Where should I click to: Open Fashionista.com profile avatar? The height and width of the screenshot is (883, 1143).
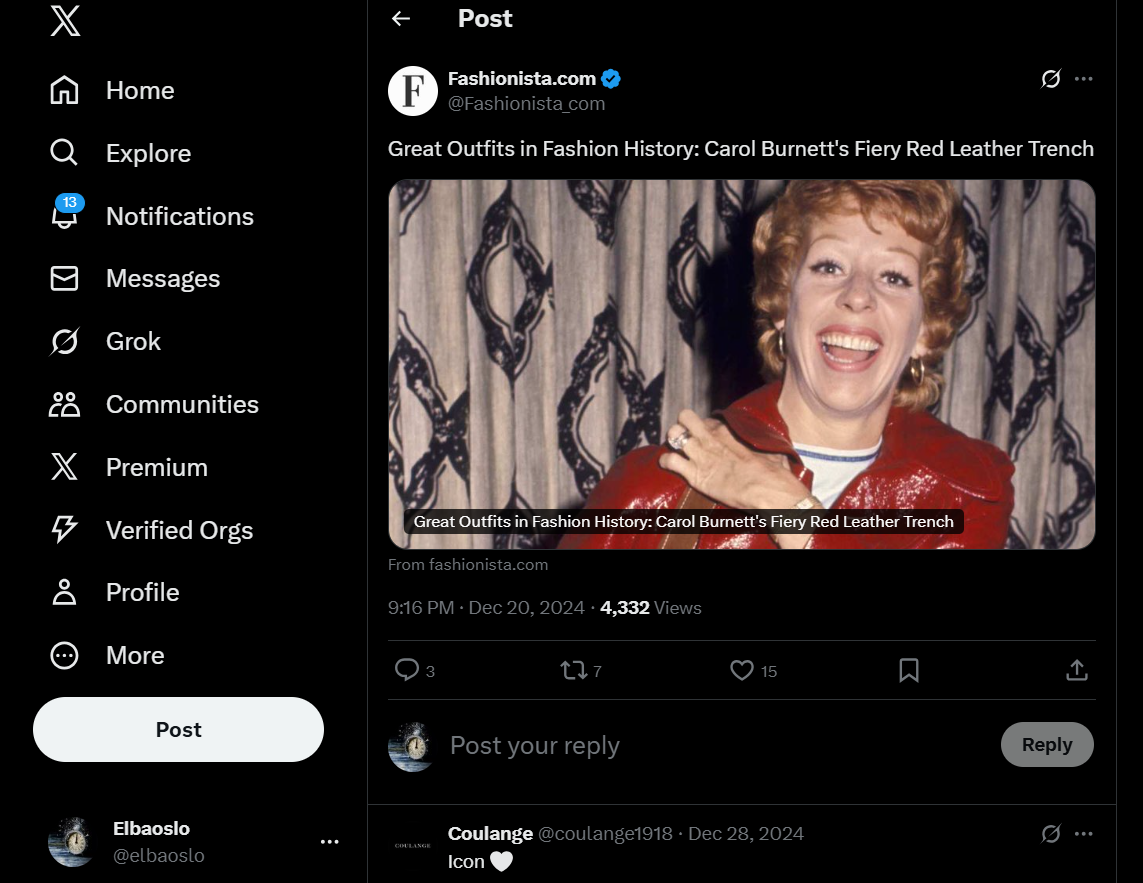click(x=413, y=91)
